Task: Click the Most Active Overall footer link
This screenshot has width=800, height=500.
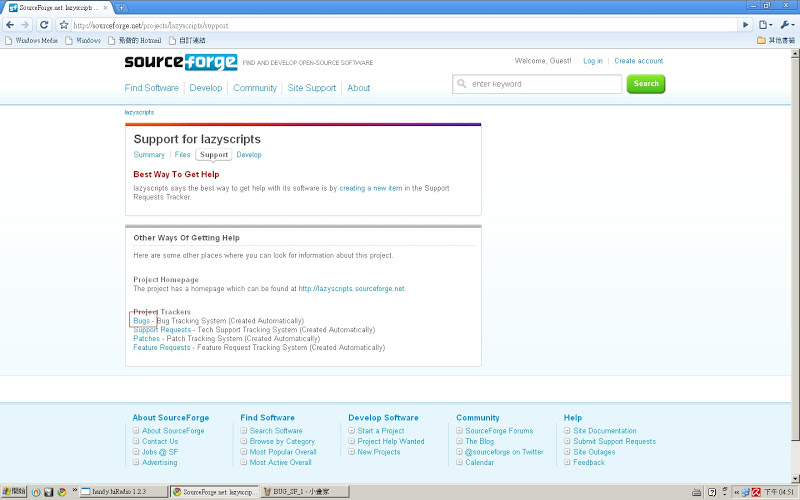Action: [281, 463]
